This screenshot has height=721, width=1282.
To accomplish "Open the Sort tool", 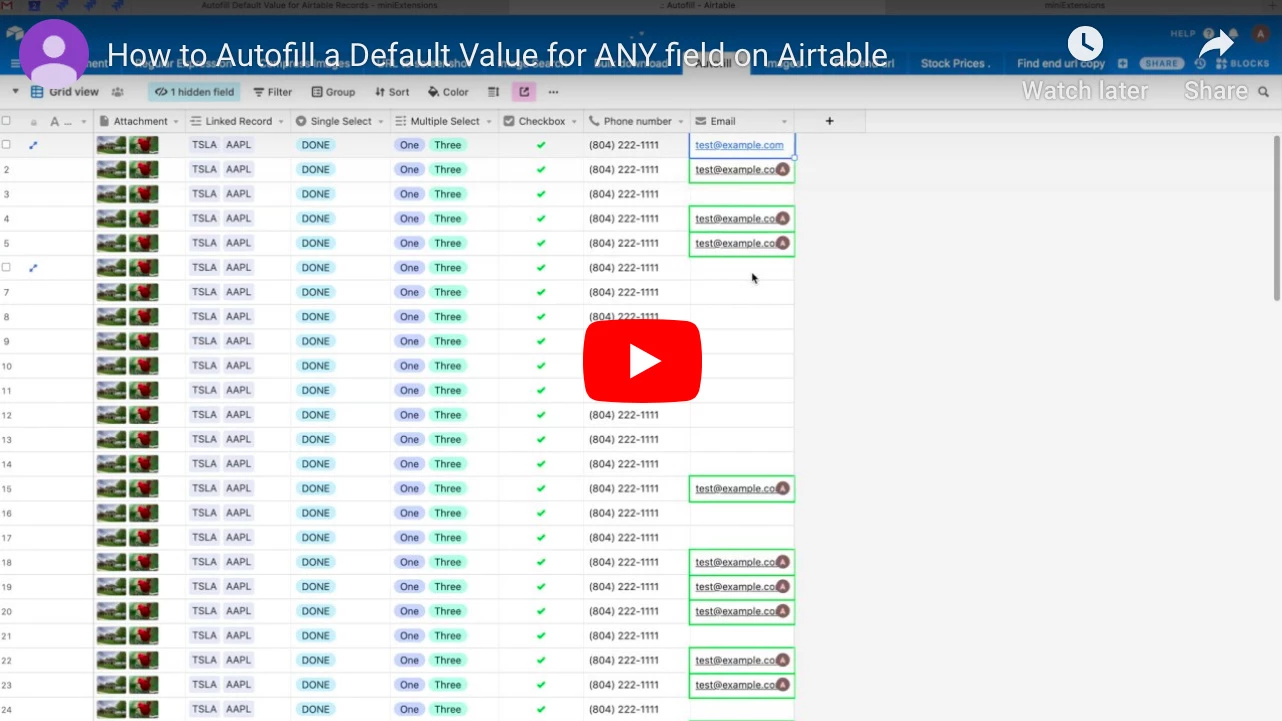I will pyautogui.click(x=392, y=92).
